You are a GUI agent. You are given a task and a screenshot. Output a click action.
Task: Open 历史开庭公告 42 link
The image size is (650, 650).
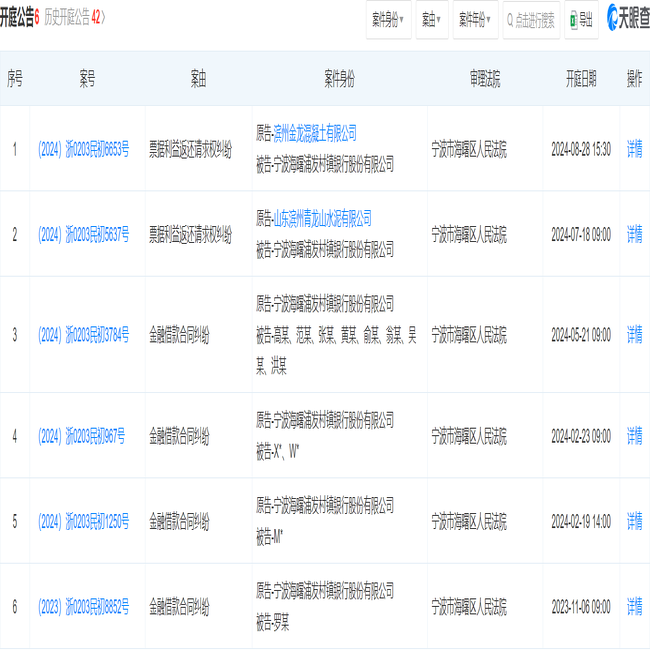click(75, 17)
